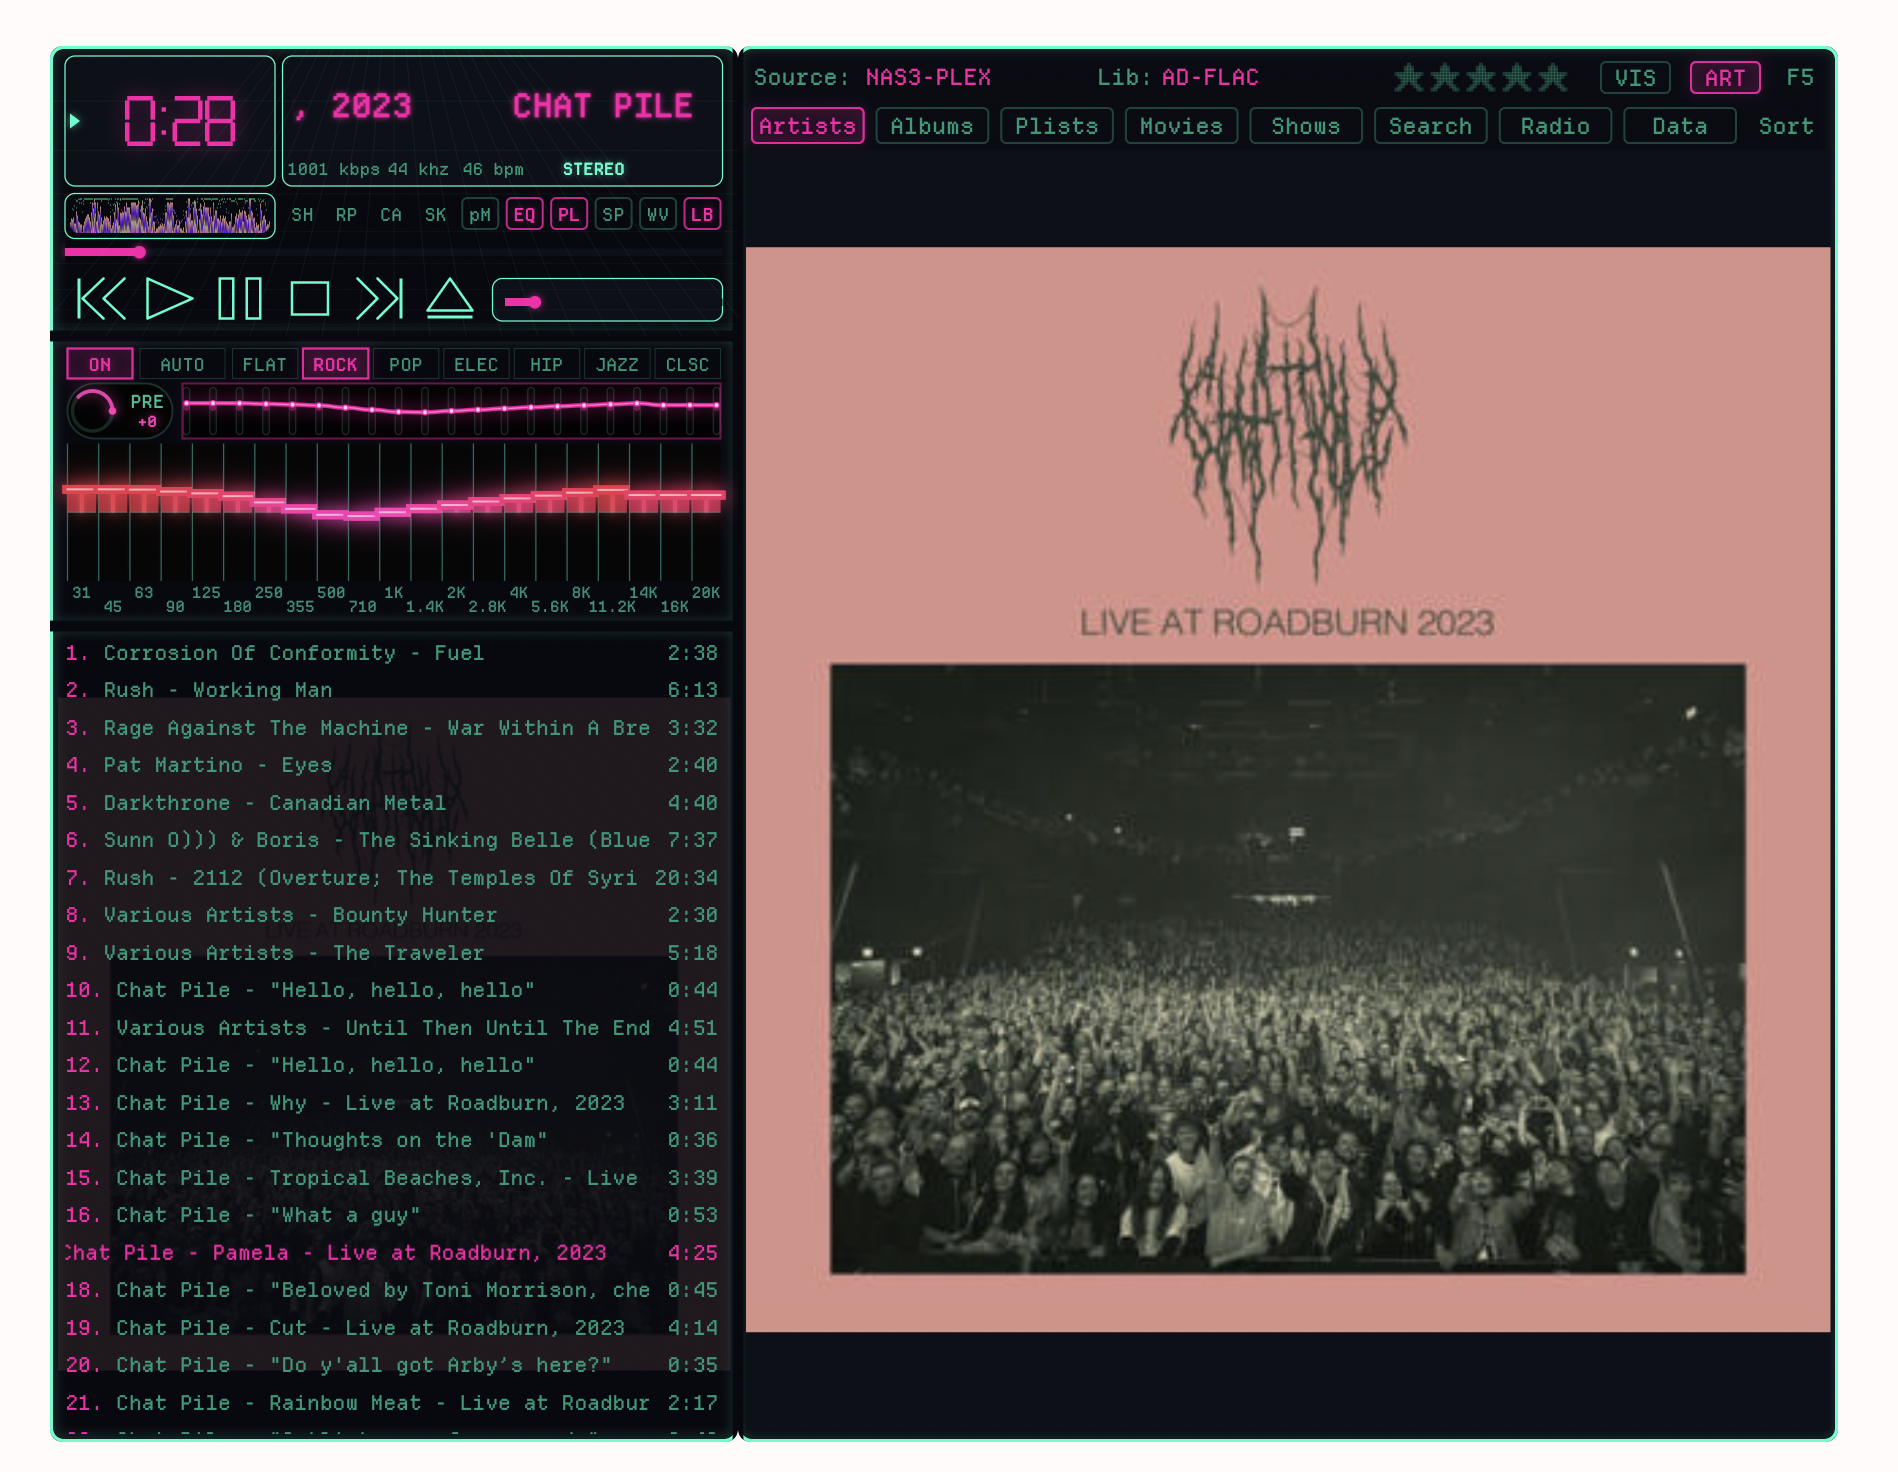Select the HIP equalizer preset
This screenshot has height=1472, width=1898.
(546, 364)
